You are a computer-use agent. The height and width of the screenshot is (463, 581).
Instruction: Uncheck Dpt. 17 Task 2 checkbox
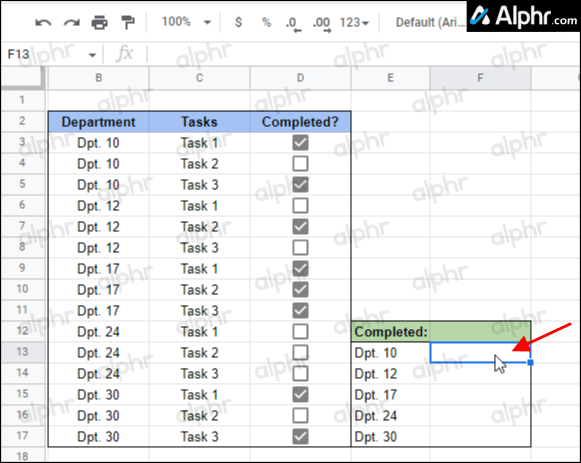300,289
